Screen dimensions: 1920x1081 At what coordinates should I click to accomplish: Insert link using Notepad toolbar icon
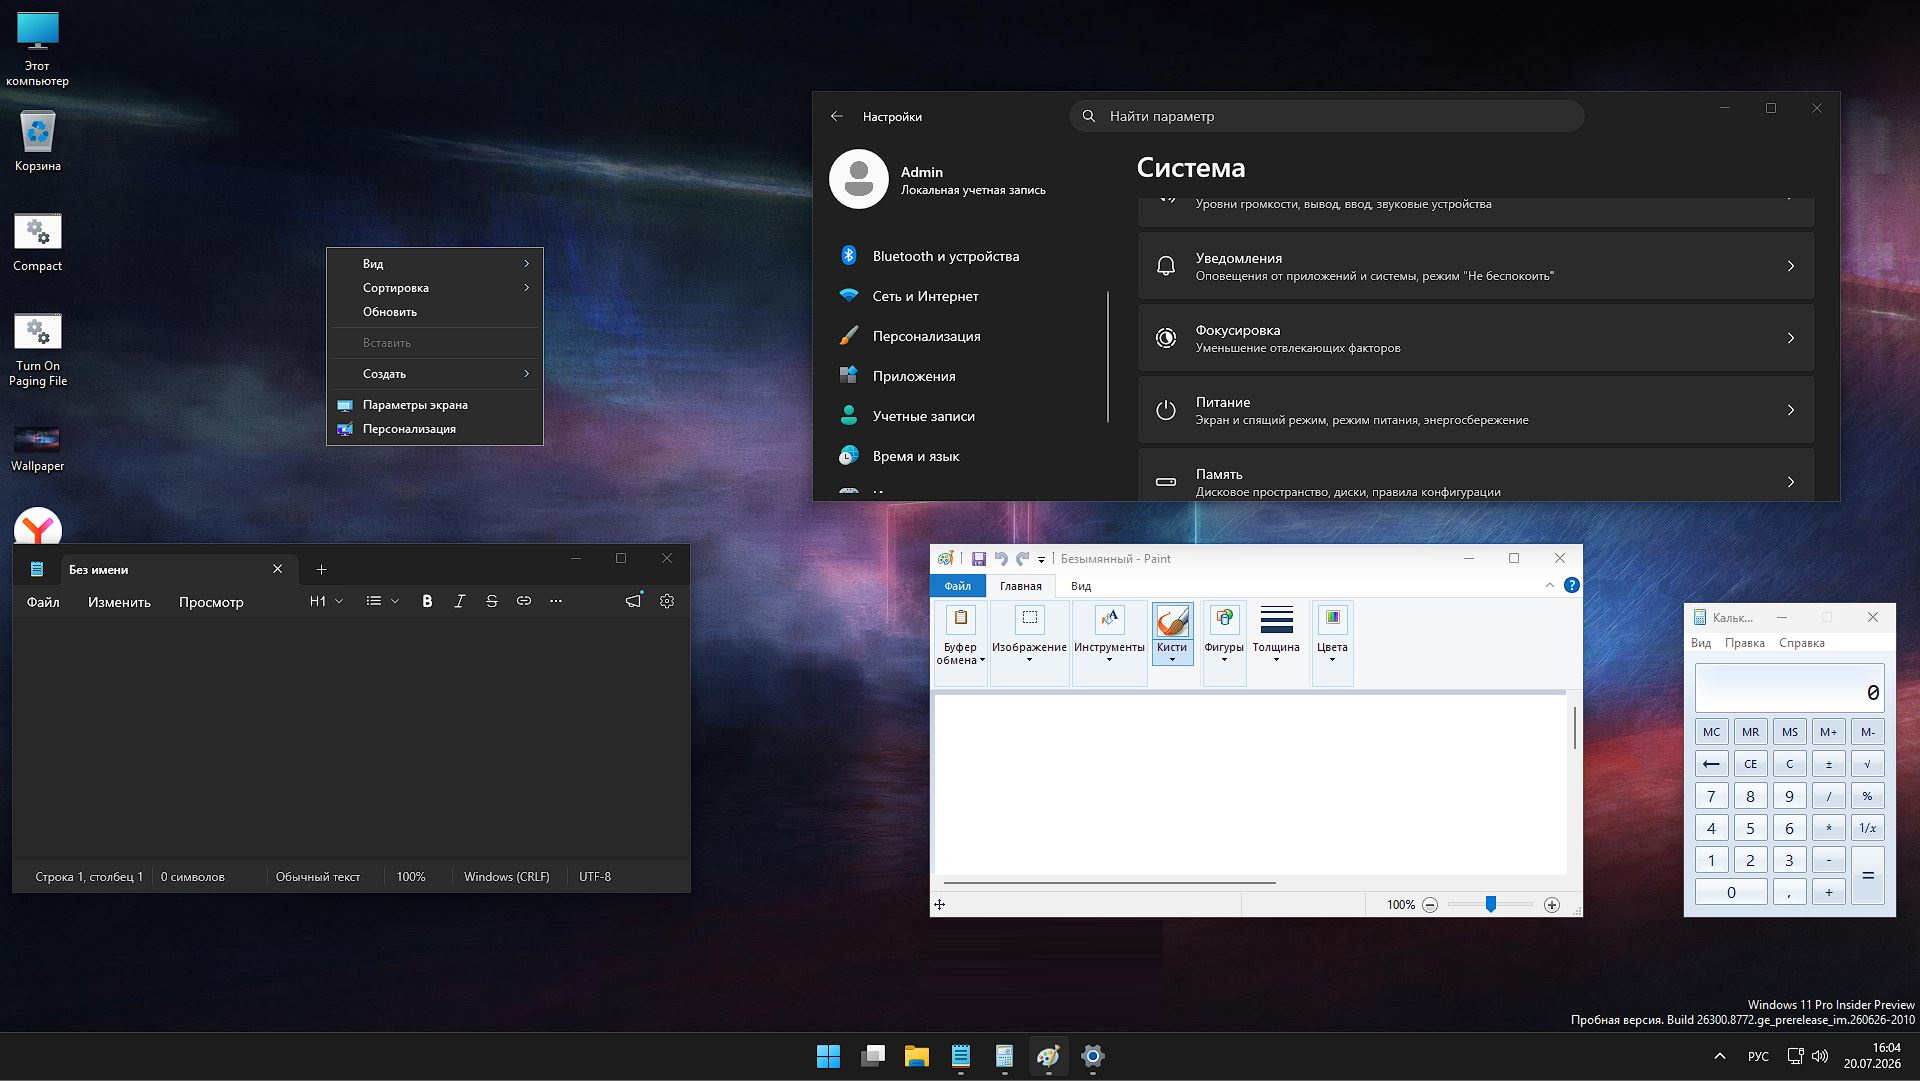point(523,601)
